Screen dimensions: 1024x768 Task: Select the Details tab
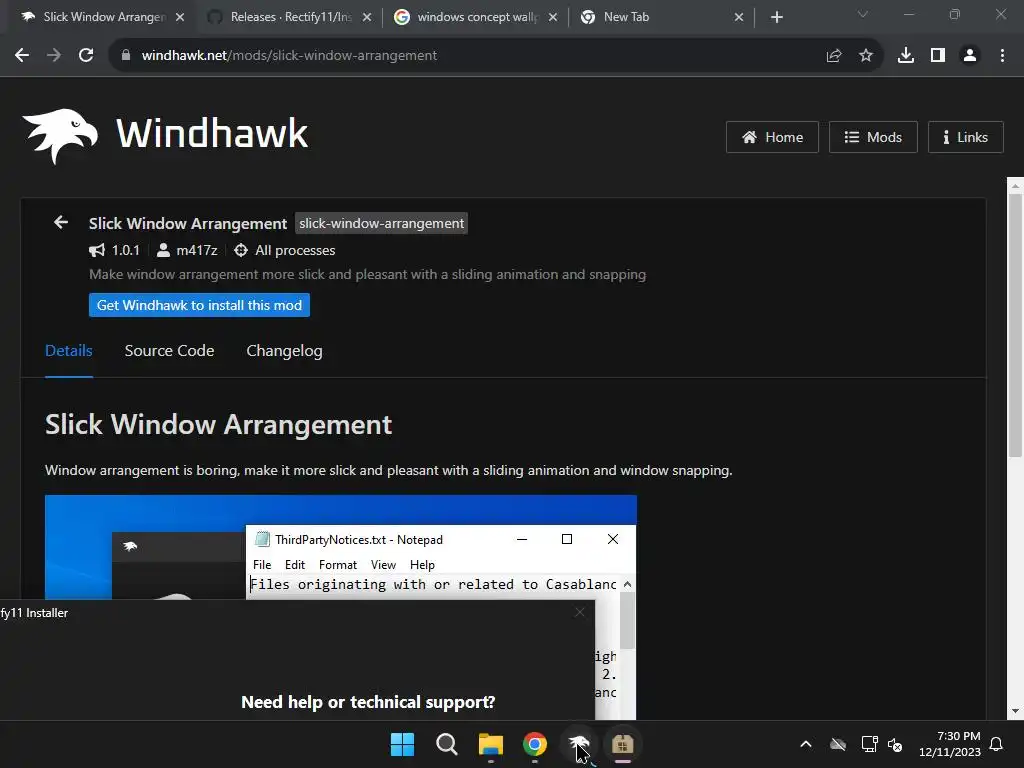click(x=69, y=351)
